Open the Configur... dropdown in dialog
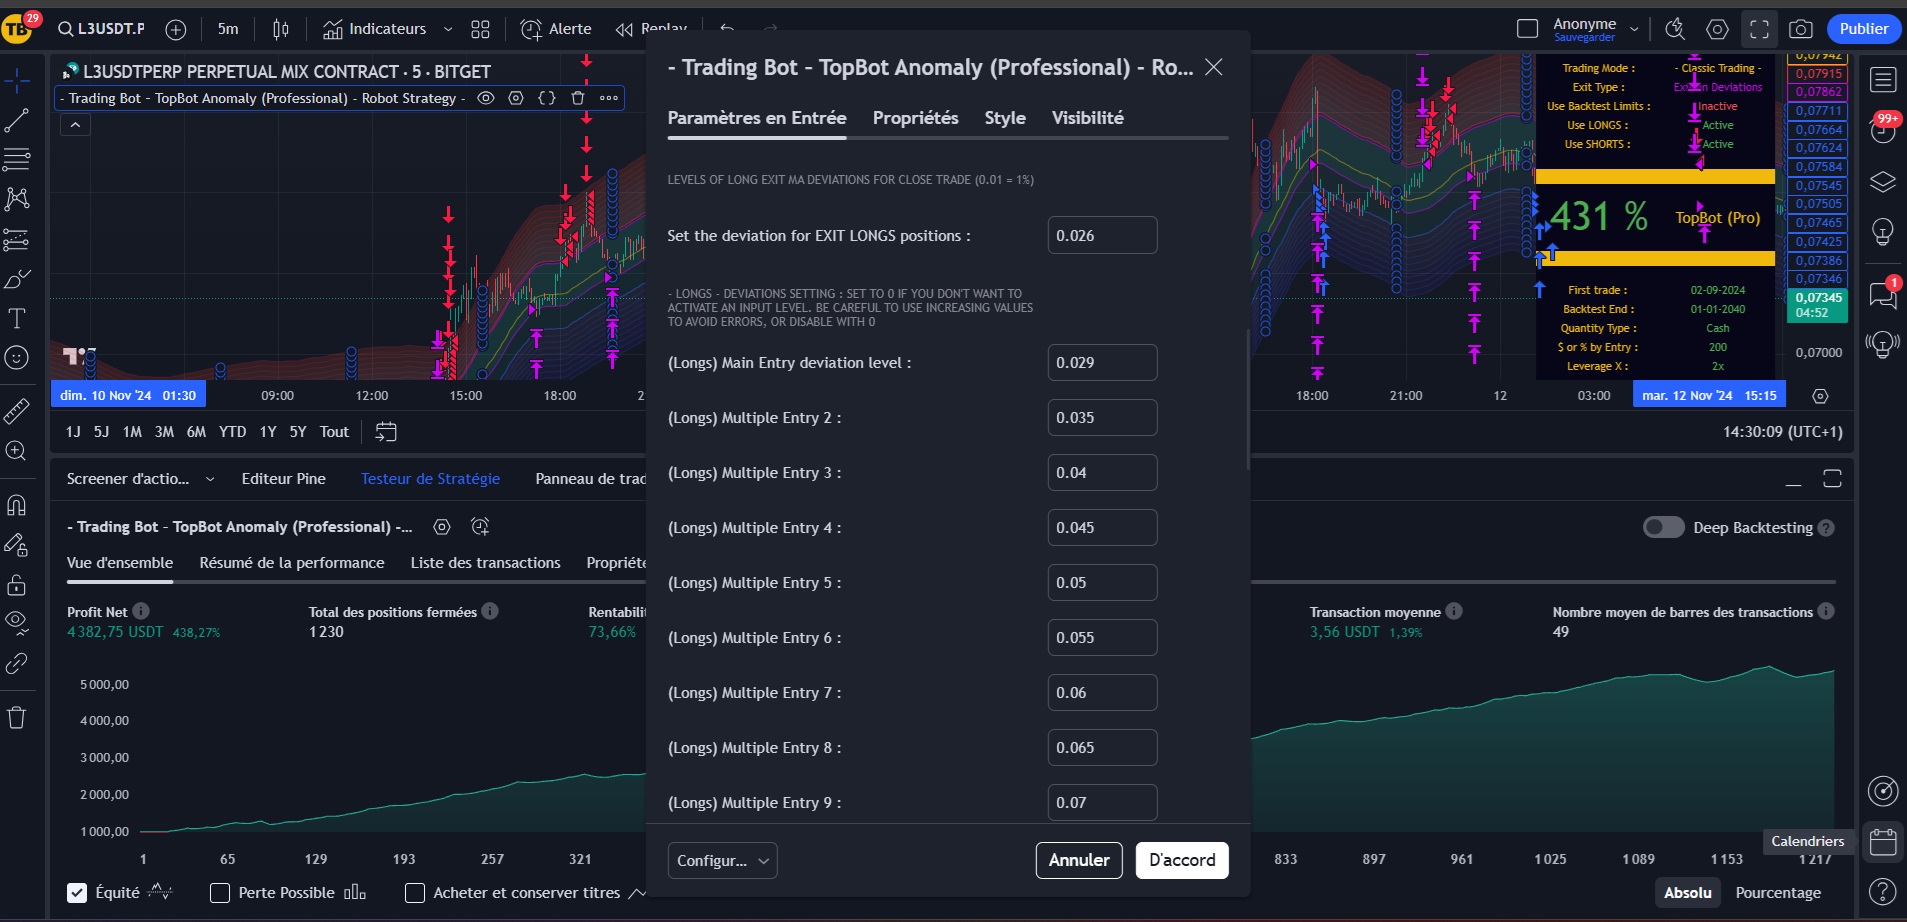The height and width of the screenshot is (922, 1907). pos(722,860)
